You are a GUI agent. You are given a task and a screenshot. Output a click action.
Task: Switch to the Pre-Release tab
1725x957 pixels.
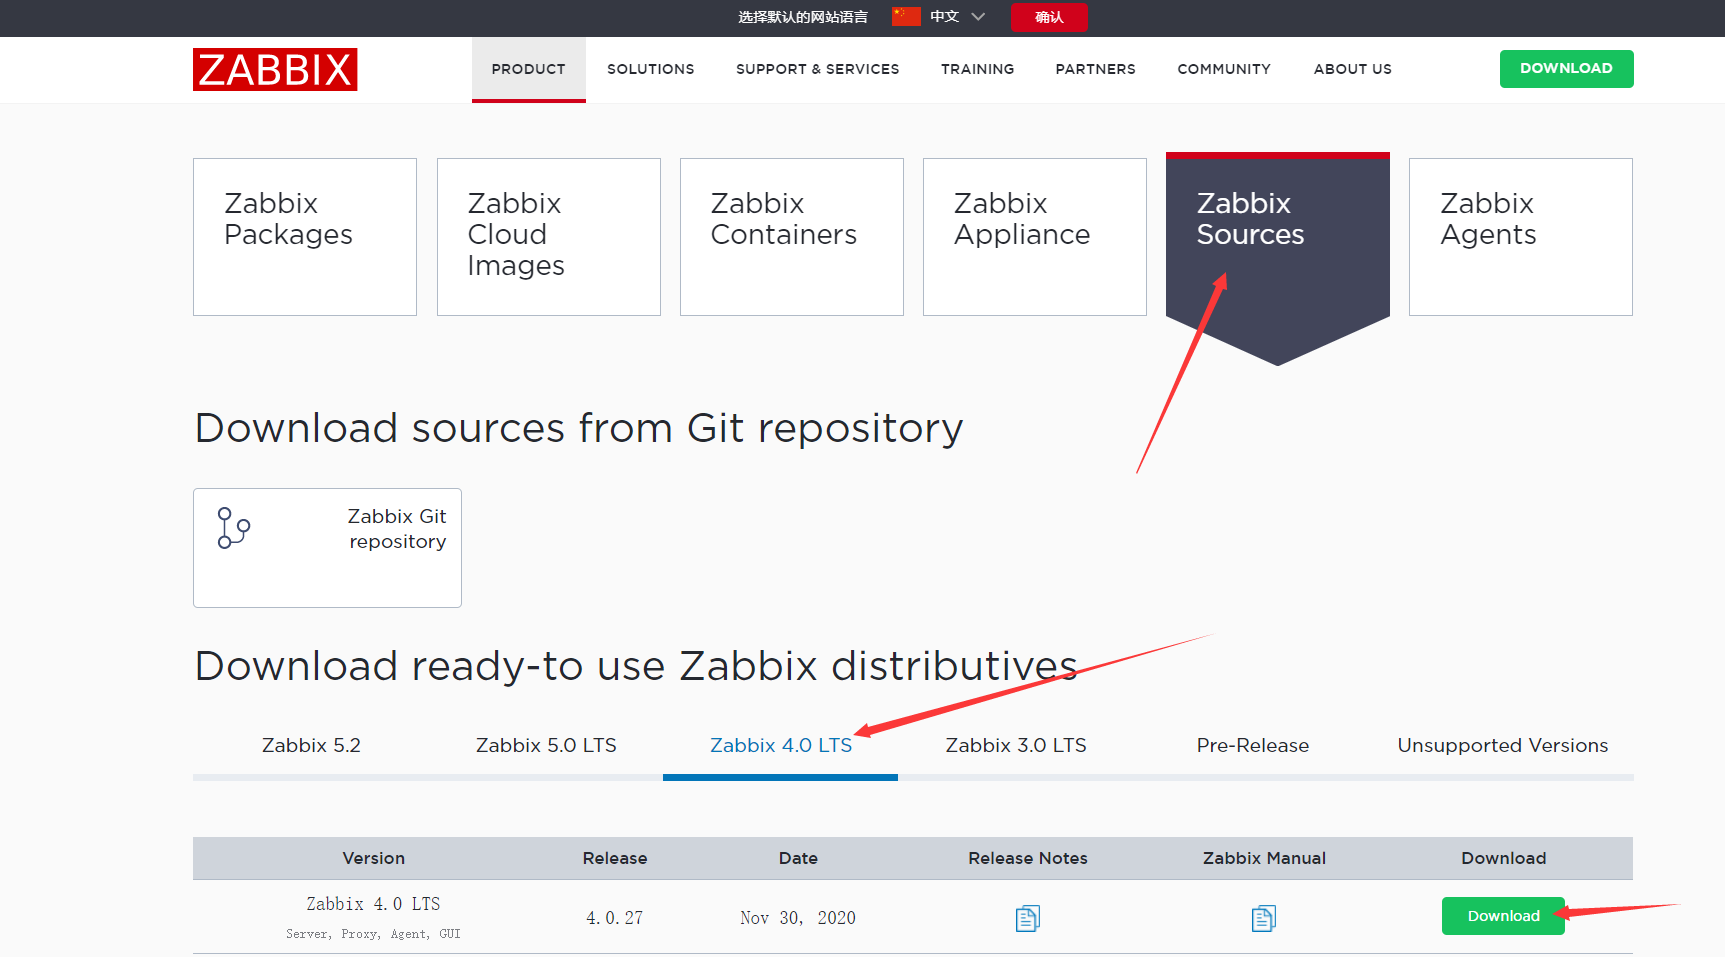pyautogui.click(x=1252, y=745)
